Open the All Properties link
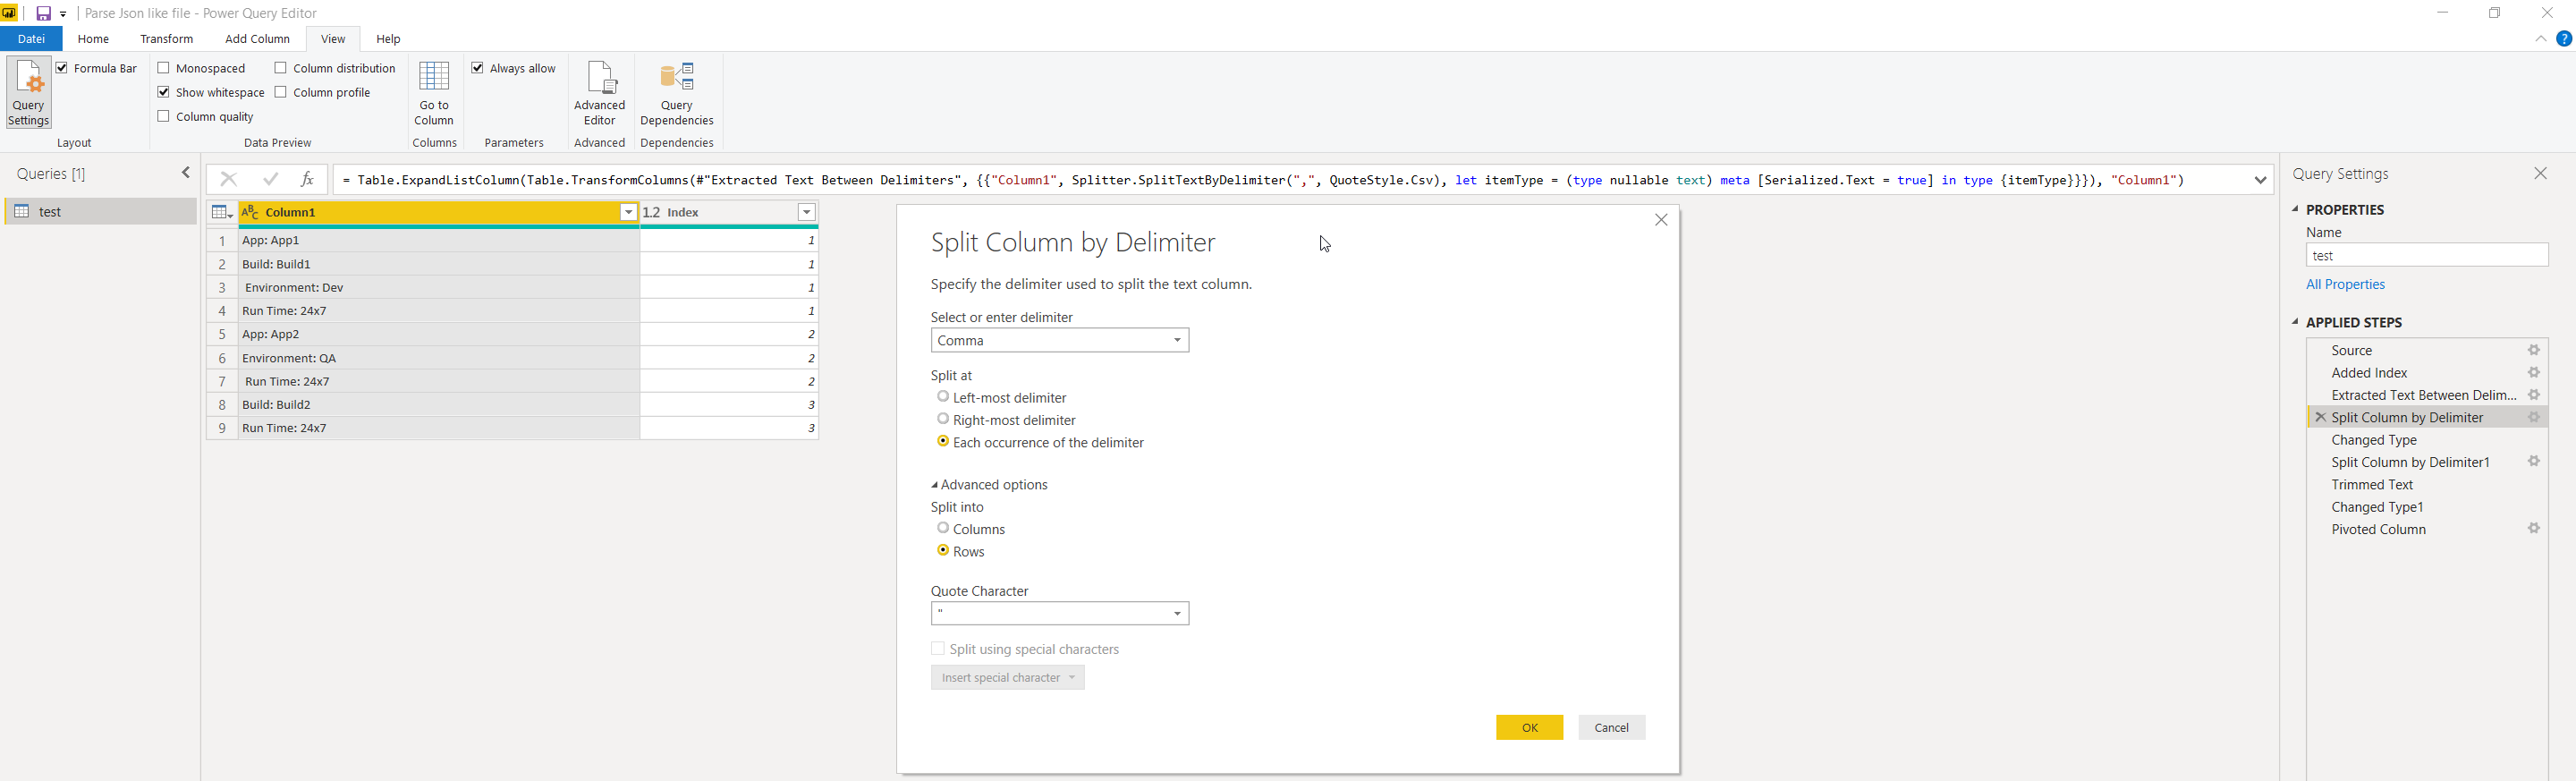 (2345, 284)
